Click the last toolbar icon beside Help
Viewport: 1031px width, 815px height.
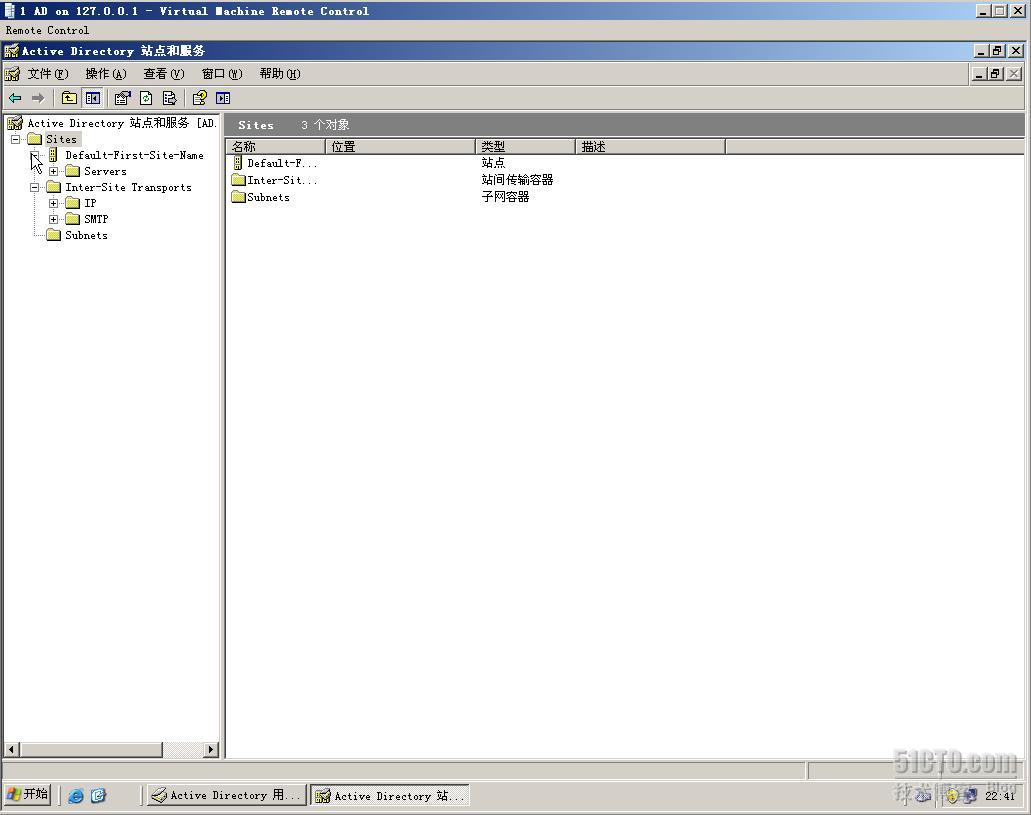click(x=223, y=98)
